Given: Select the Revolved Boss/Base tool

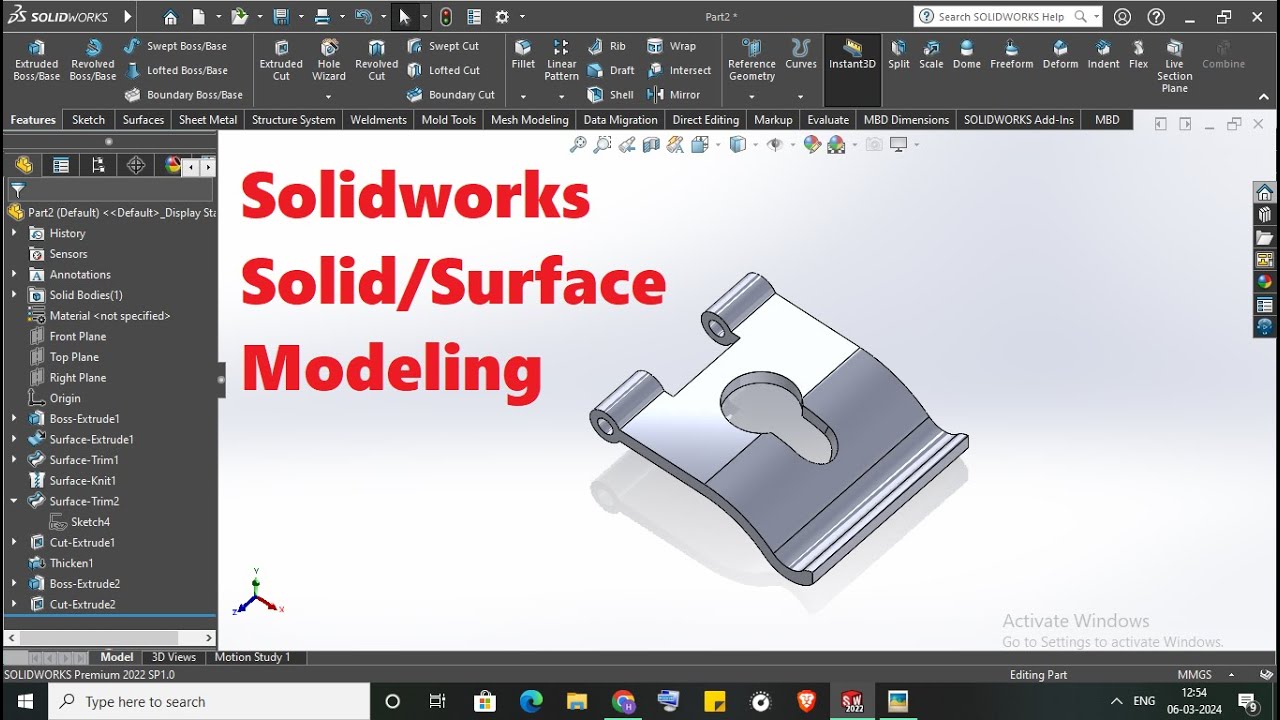Looking at the screenshot, I should click(93, 61).
